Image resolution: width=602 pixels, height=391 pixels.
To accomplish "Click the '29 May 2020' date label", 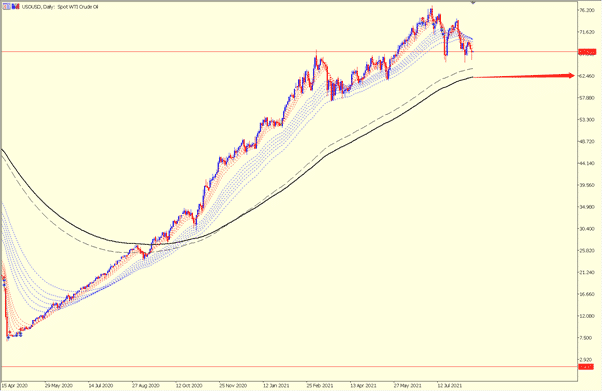I will (x=58, y=385).
